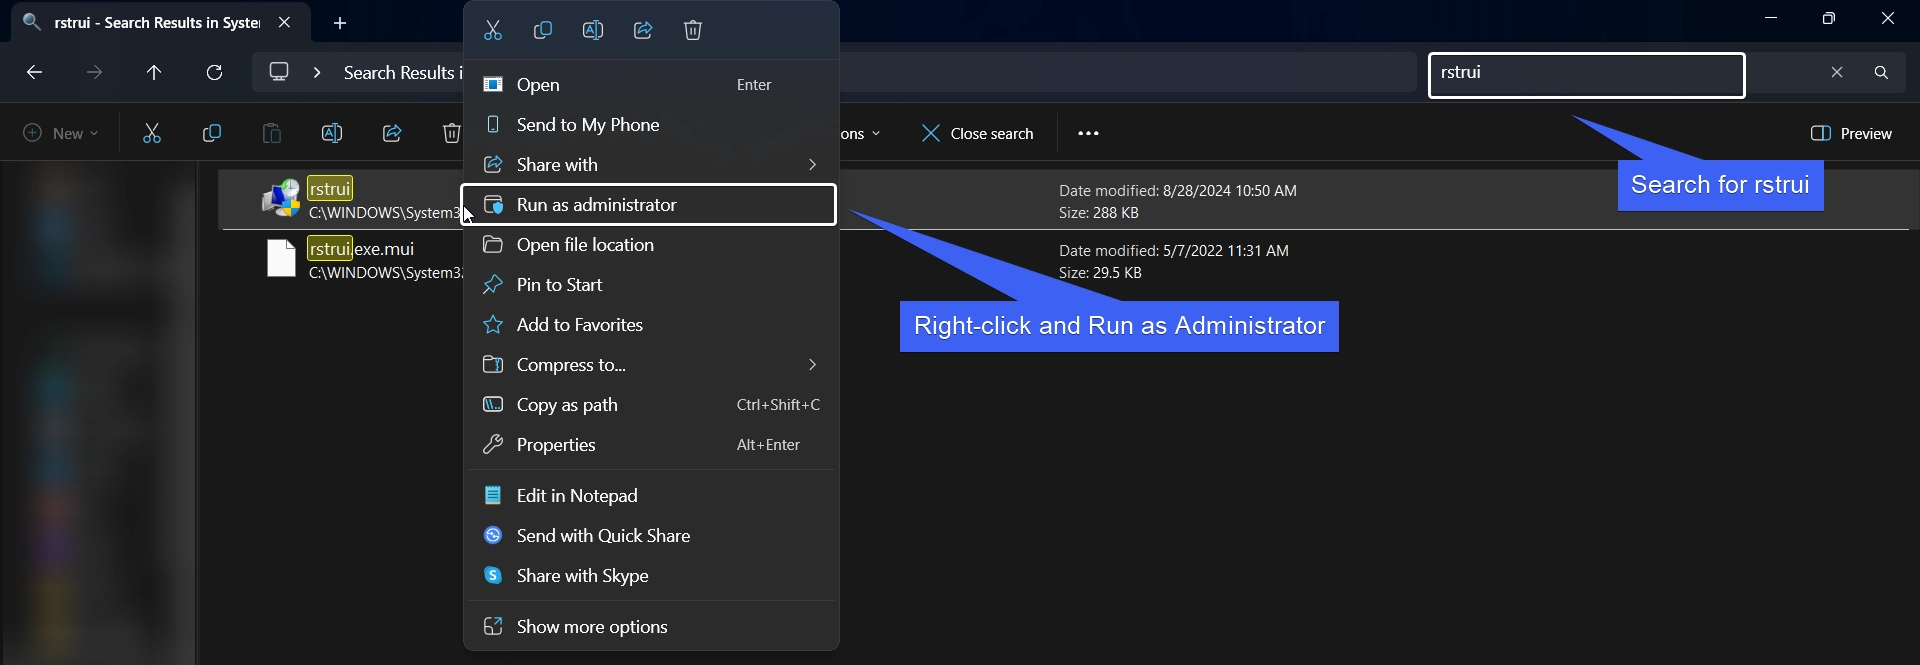Close the rstrui Search Results tab
The image size is (1920, 665).
pos(285,22)
